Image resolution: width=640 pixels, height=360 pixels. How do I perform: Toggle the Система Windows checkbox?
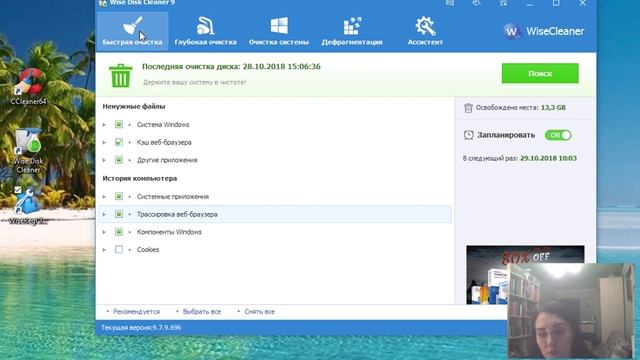click(119, 124)
